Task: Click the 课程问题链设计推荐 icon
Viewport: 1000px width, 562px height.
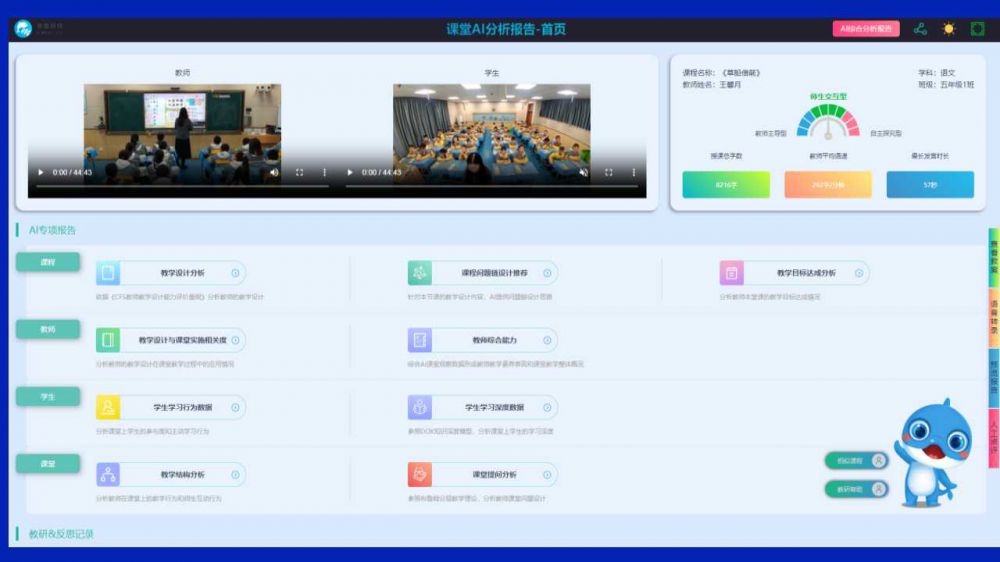Action: (x=420, y=273)
